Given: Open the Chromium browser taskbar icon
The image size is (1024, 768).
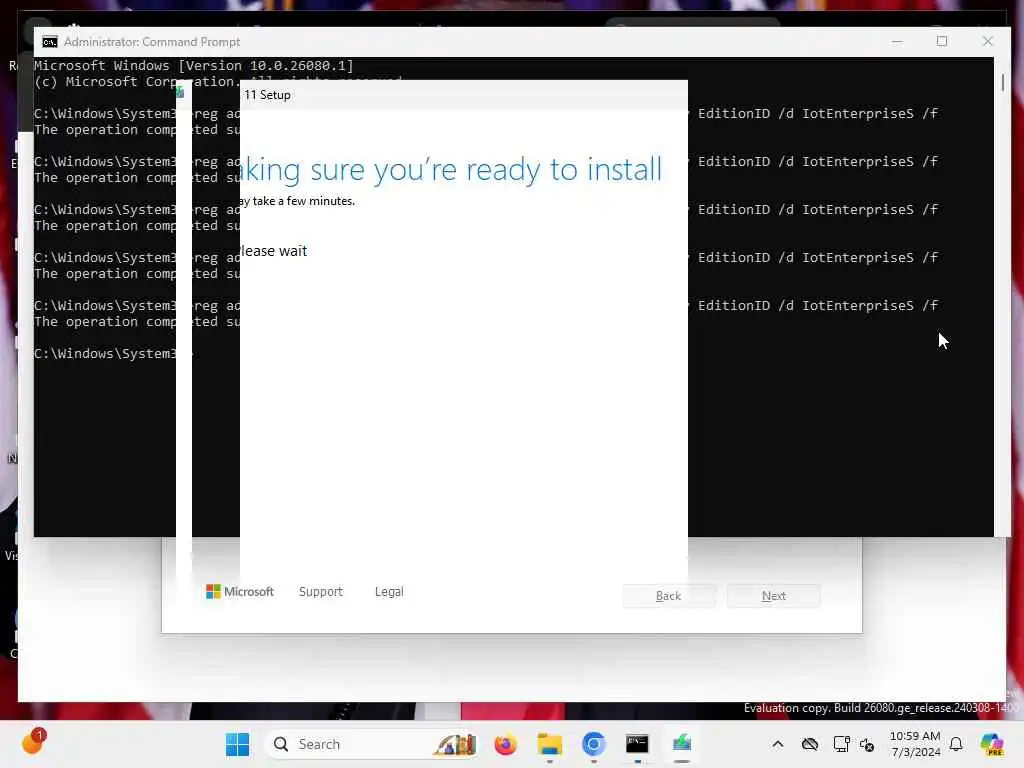Looking at the screenshot, I should click(x=594, y=744).
